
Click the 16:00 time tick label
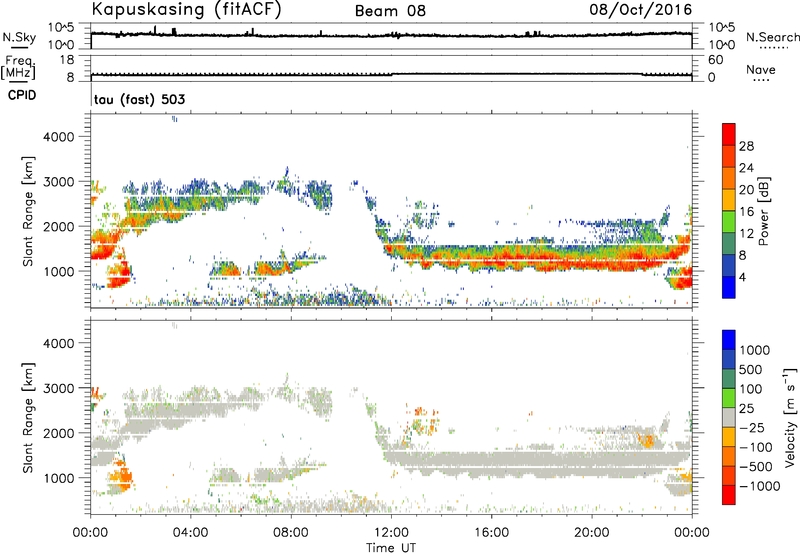pyautogui.click(x=491, y=533)
